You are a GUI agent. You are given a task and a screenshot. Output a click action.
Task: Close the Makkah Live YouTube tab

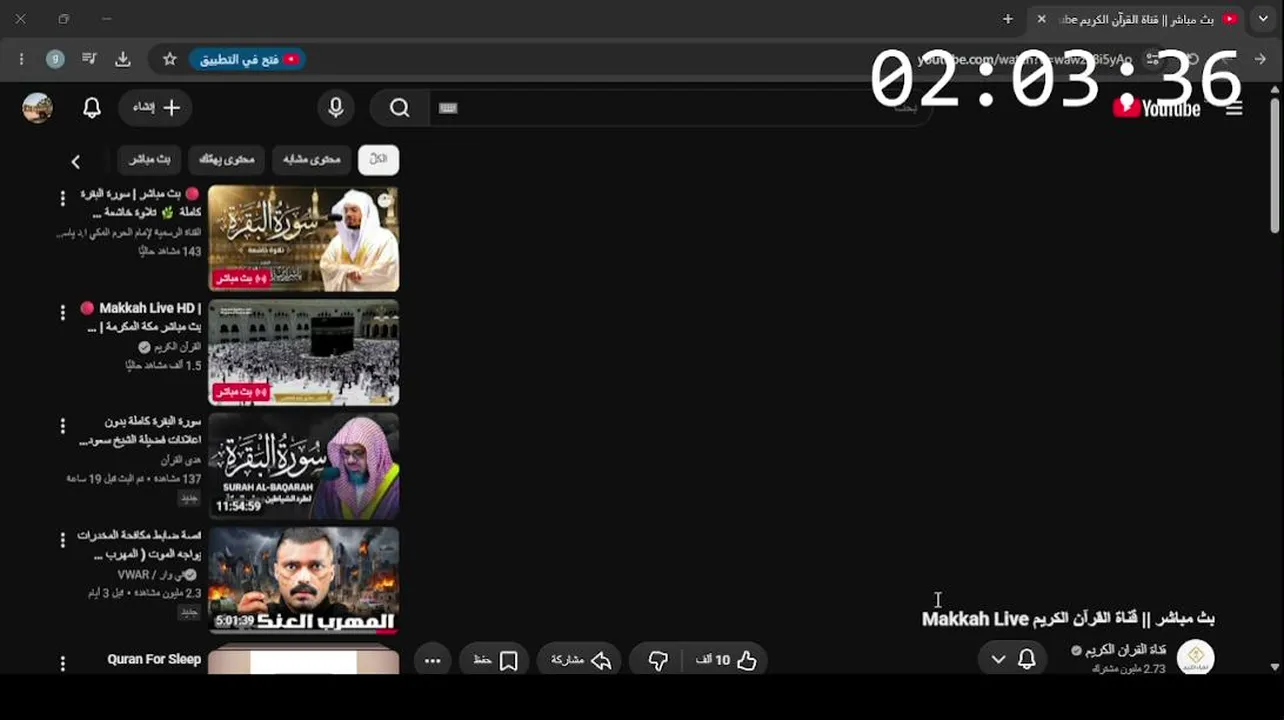click(x=1041, y=19)
